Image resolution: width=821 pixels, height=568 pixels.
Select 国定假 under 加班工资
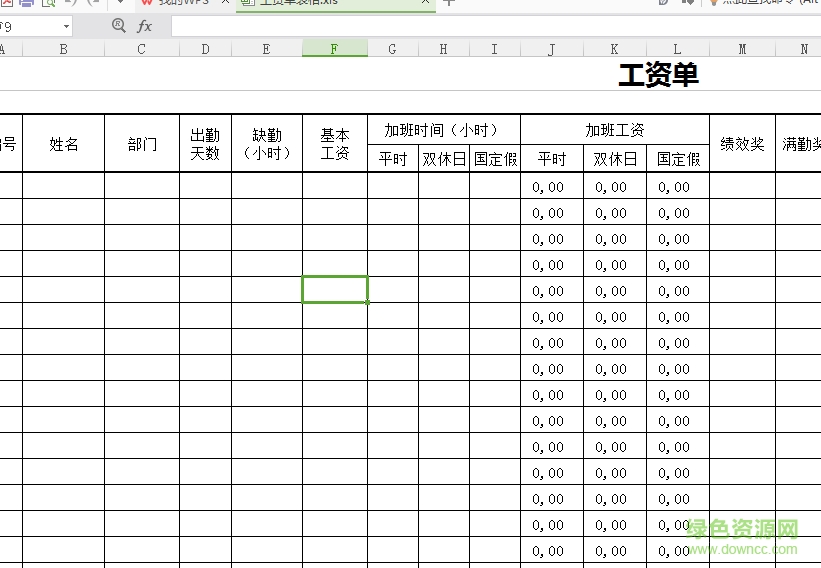pos(678,159)
